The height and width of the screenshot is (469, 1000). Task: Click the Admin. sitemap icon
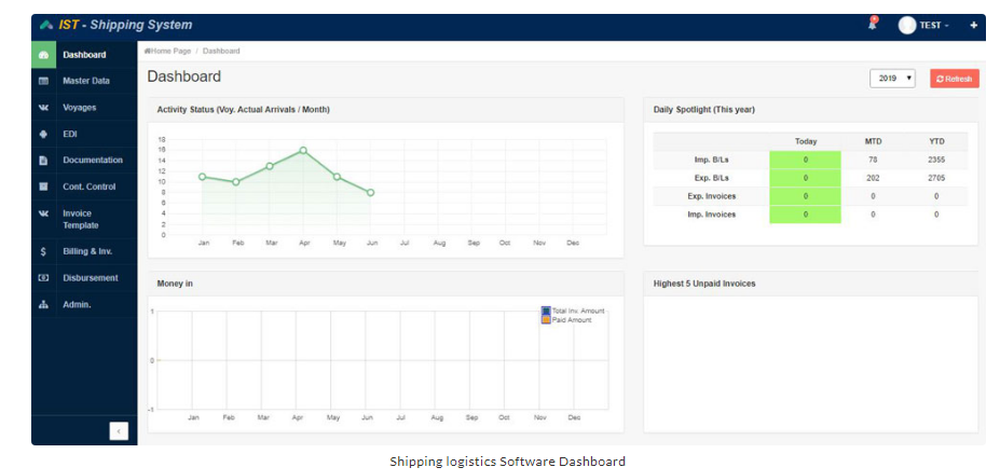(x=43, y=305)
